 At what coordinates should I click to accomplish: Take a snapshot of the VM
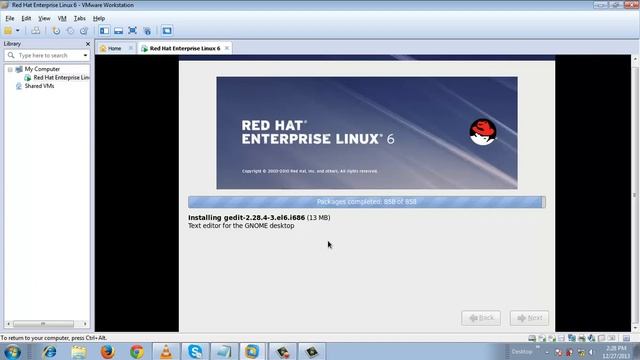(56, 31)
